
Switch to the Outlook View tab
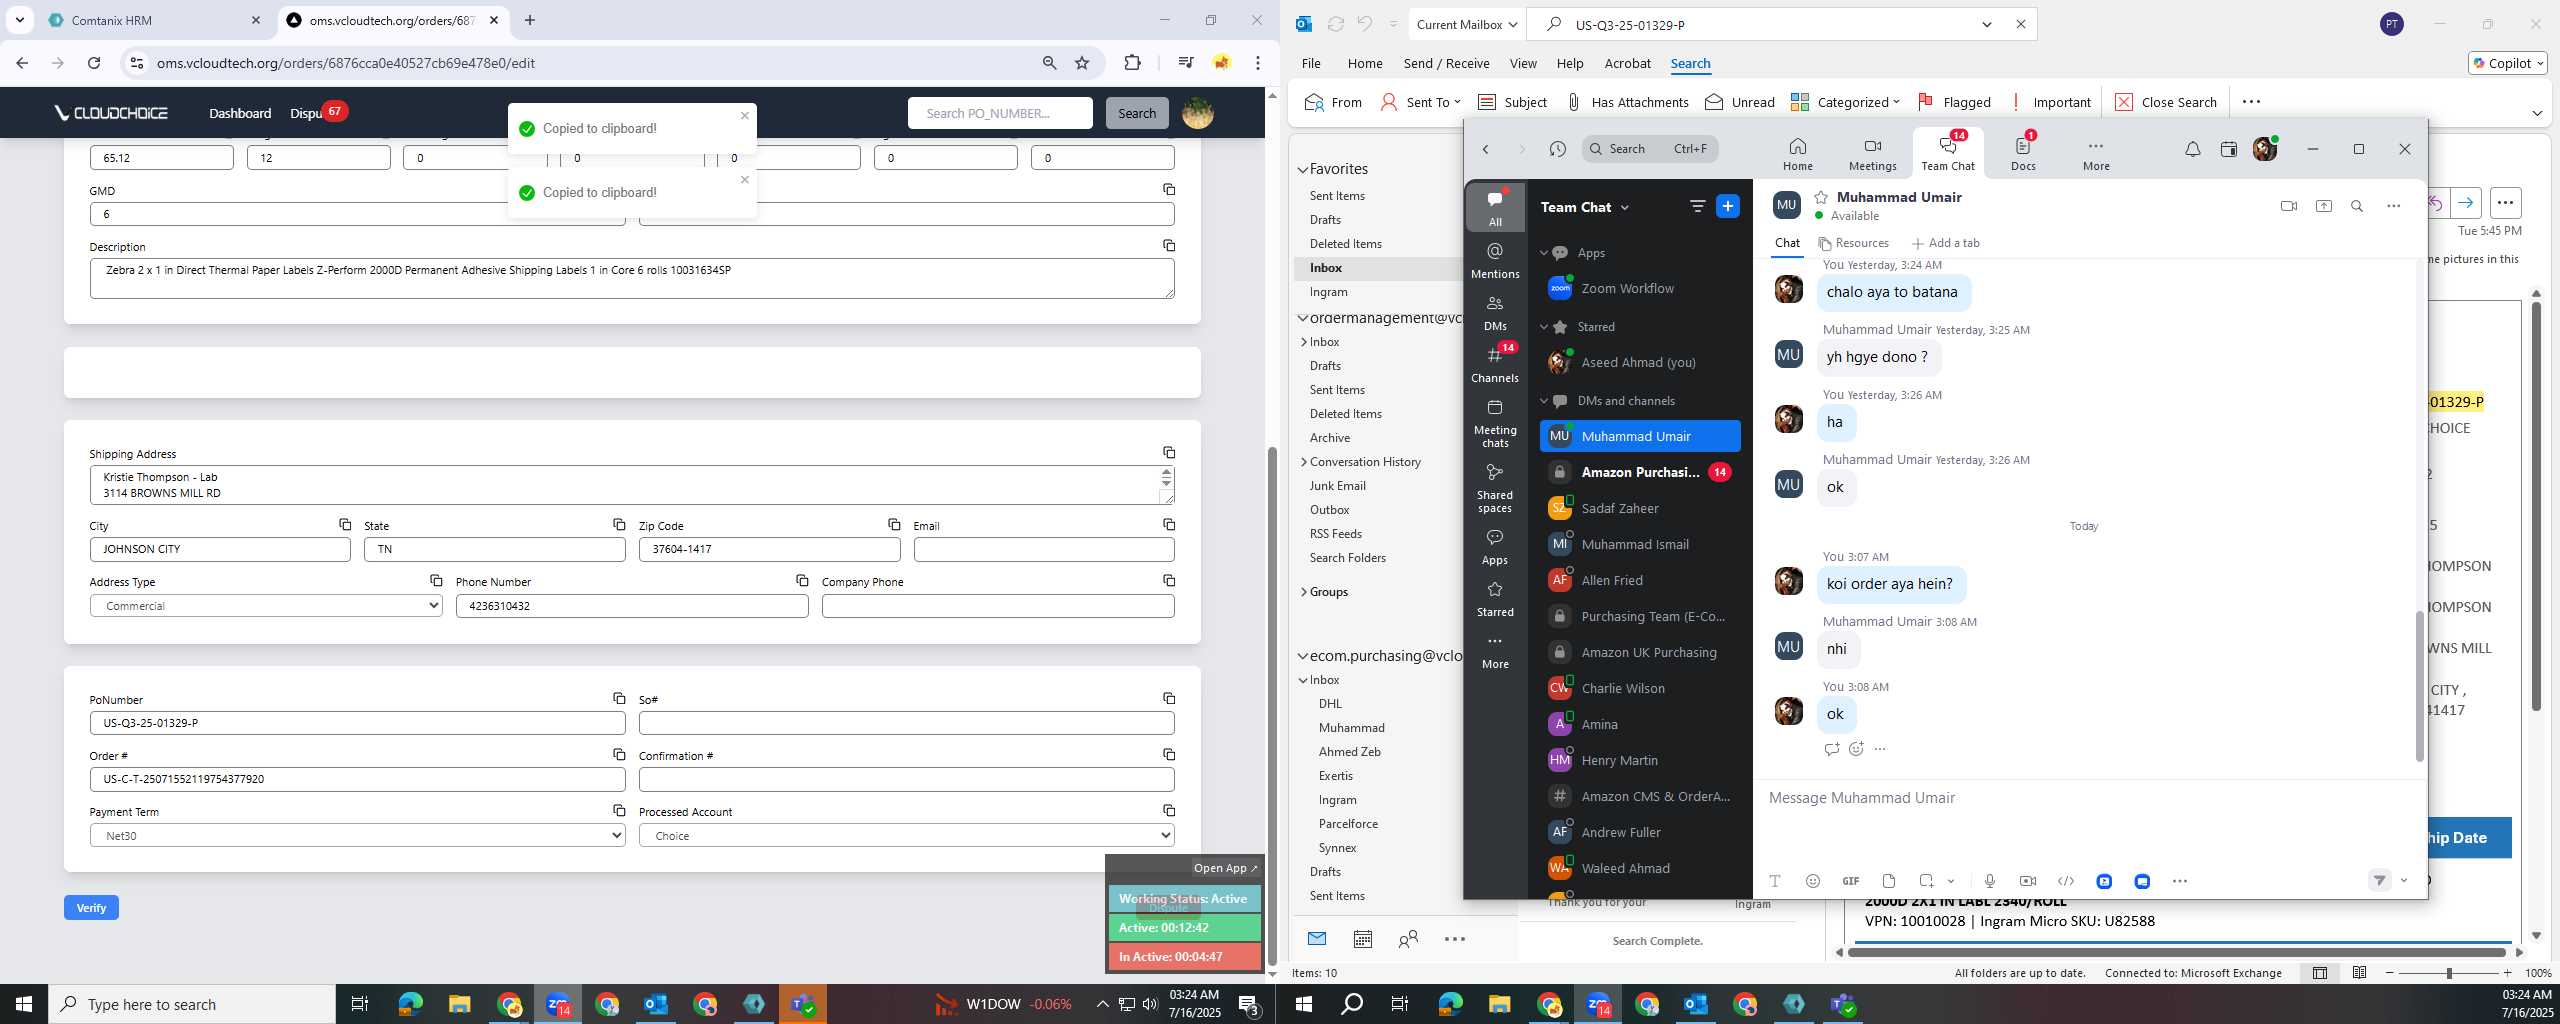click(1523, 63)
